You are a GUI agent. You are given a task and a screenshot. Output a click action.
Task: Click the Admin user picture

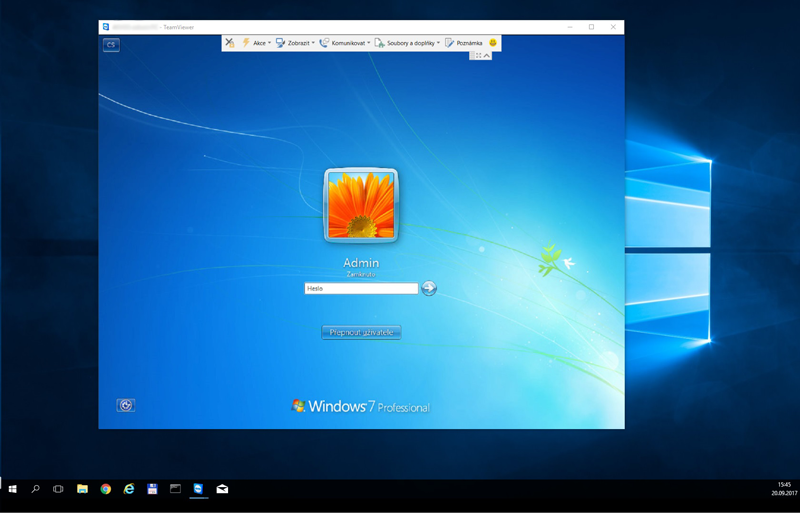coord(361,205)
